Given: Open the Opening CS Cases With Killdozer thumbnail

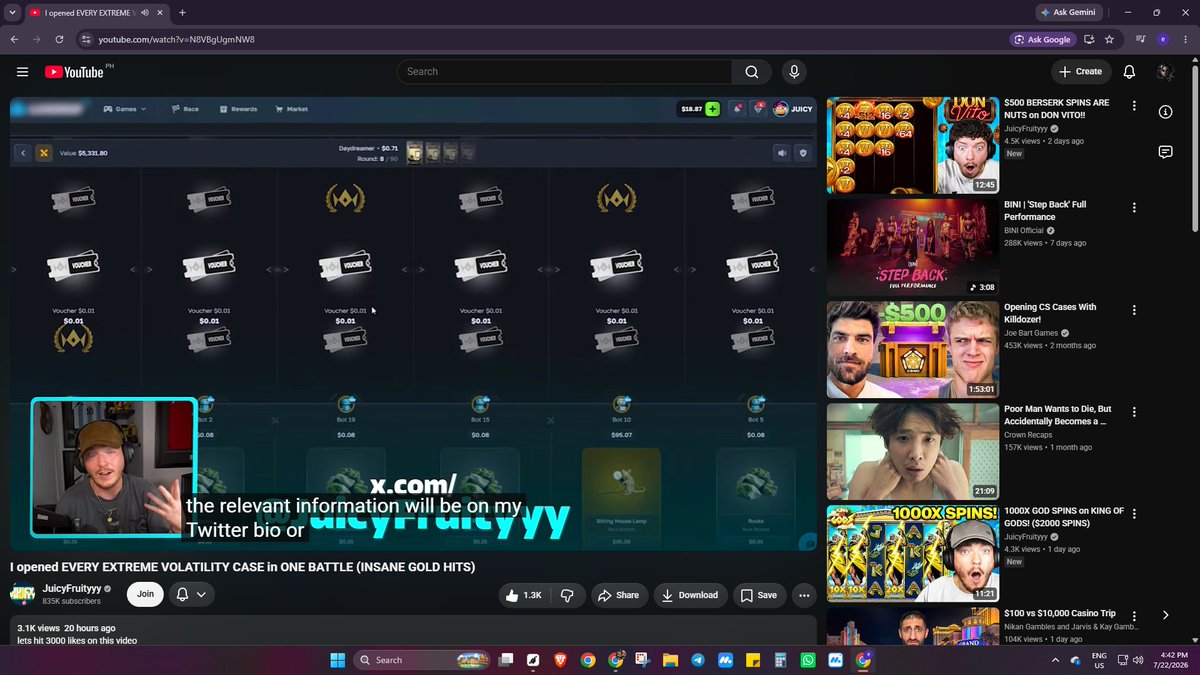Looking at the screenshot, I should 912,349.
